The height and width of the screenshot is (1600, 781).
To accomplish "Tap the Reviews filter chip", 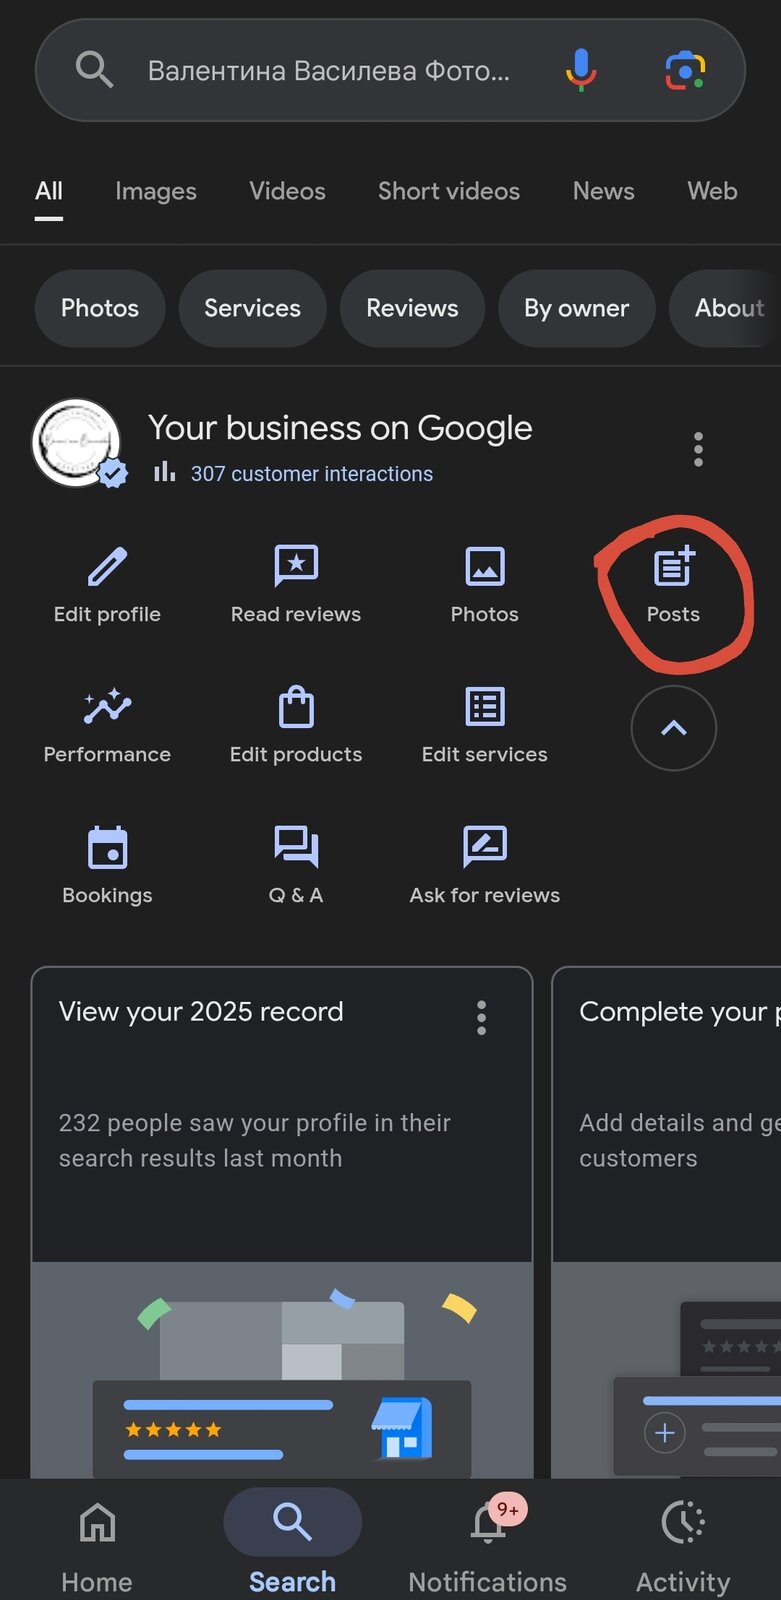I will tap(412, 308).
